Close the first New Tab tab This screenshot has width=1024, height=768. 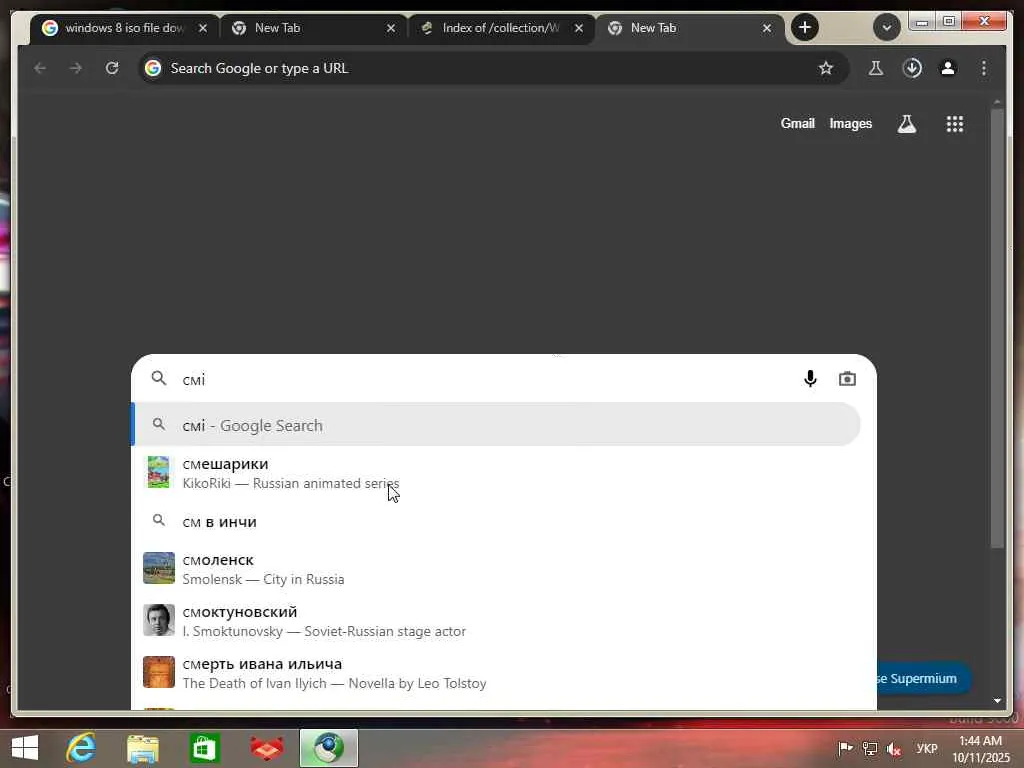(x=391, y=28)
